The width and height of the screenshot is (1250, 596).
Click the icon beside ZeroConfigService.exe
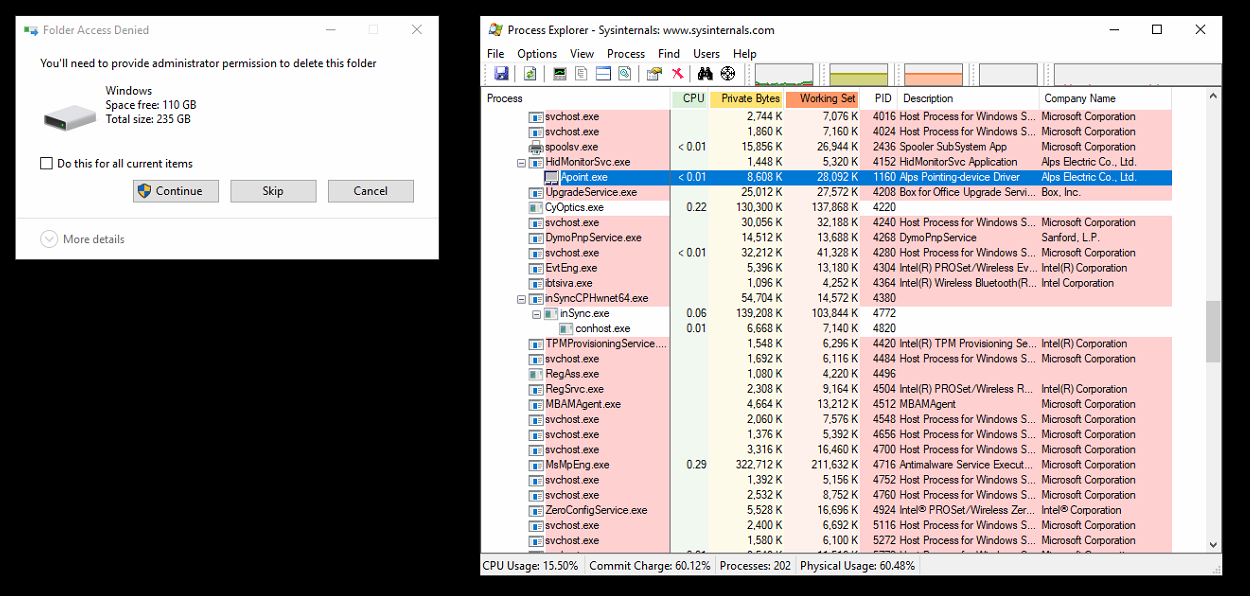pyautogui.click(x=536, y=510)
